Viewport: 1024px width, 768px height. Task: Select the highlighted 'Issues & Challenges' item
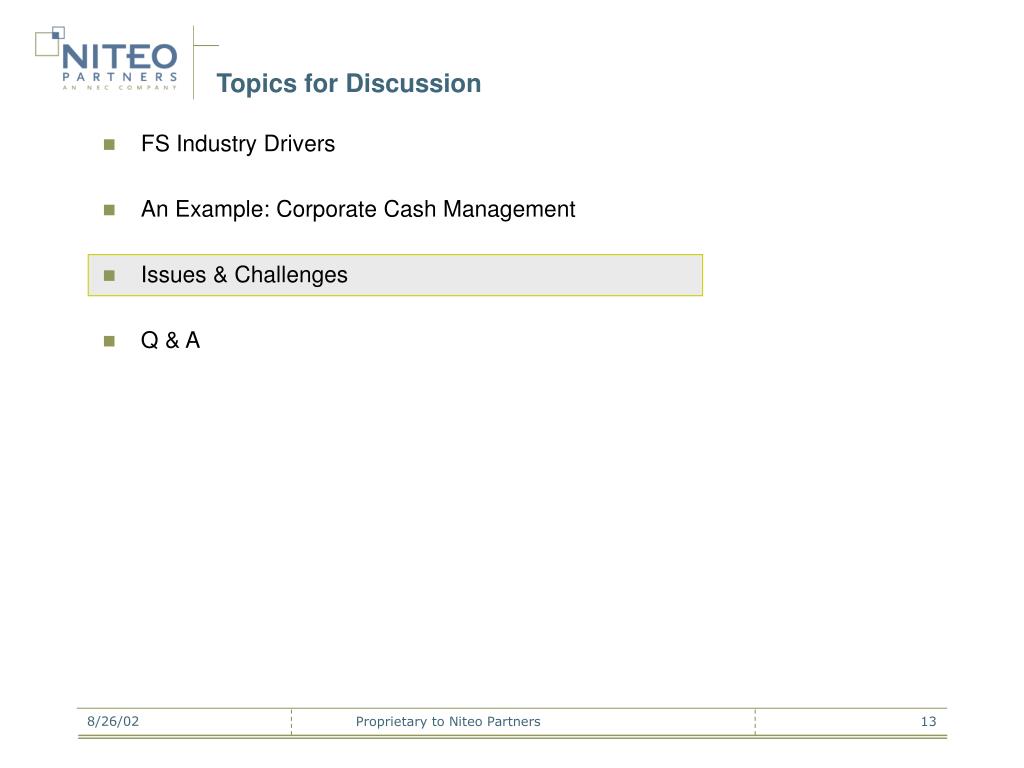tap(395, 275)
